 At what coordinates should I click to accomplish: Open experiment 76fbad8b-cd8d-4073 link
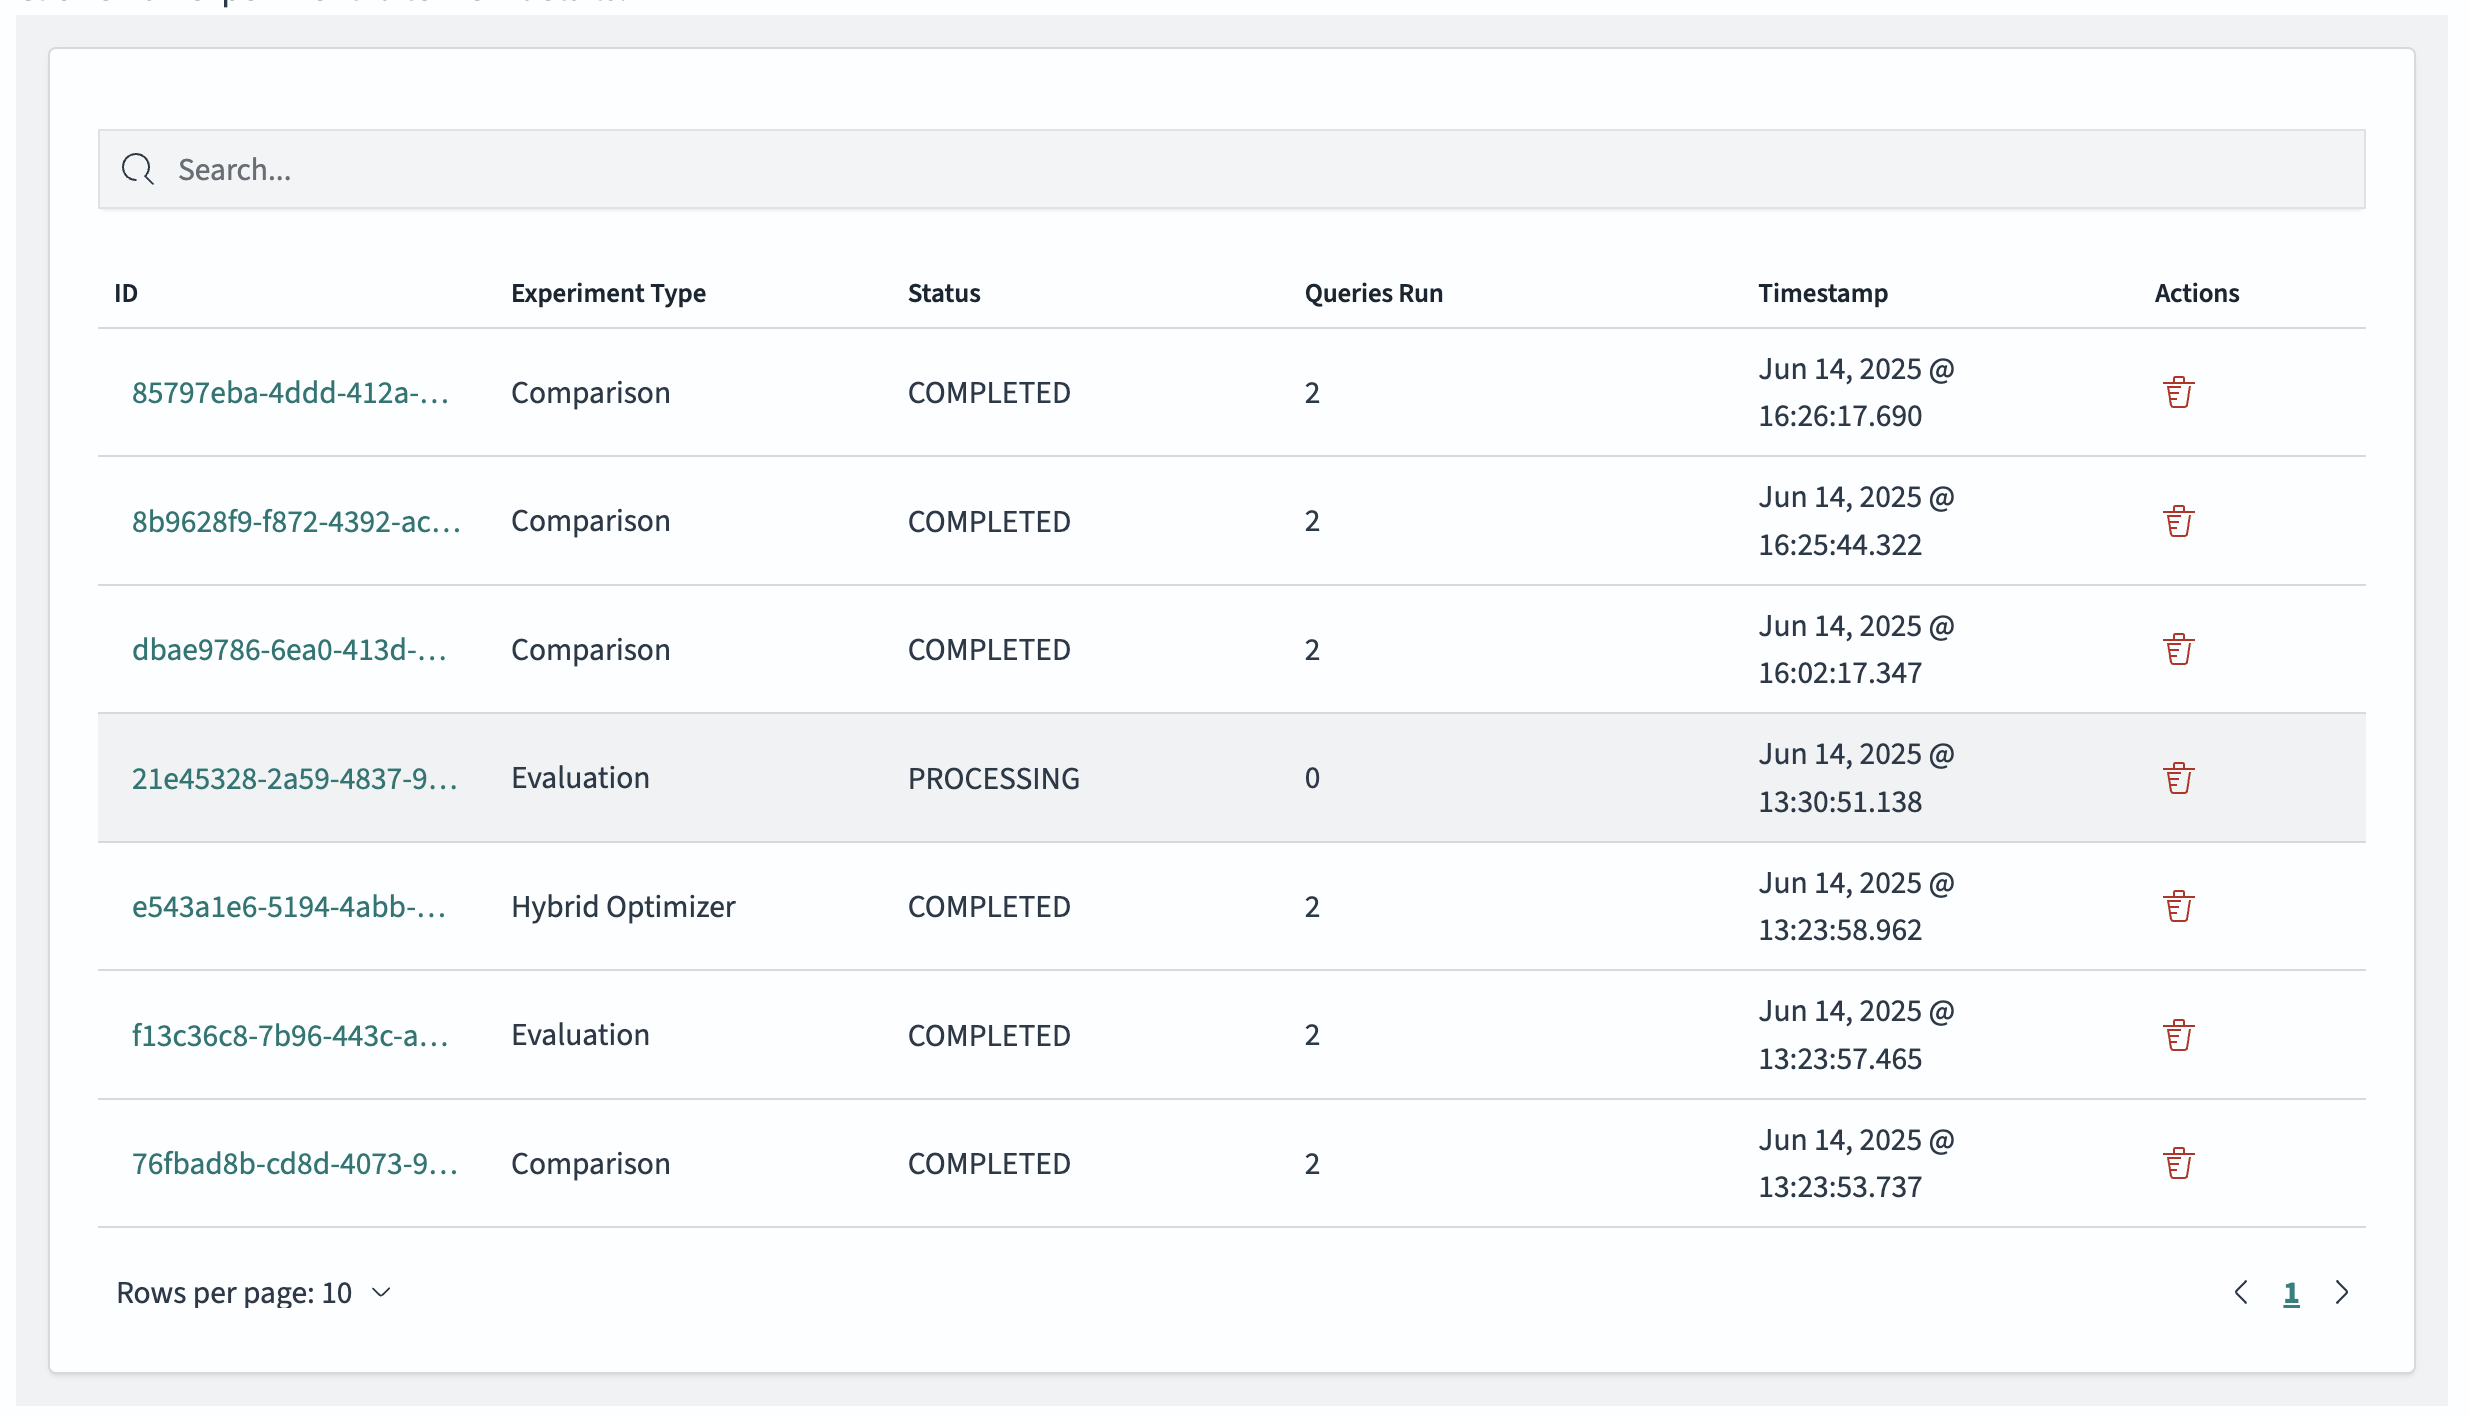(x=294, y=1164)
